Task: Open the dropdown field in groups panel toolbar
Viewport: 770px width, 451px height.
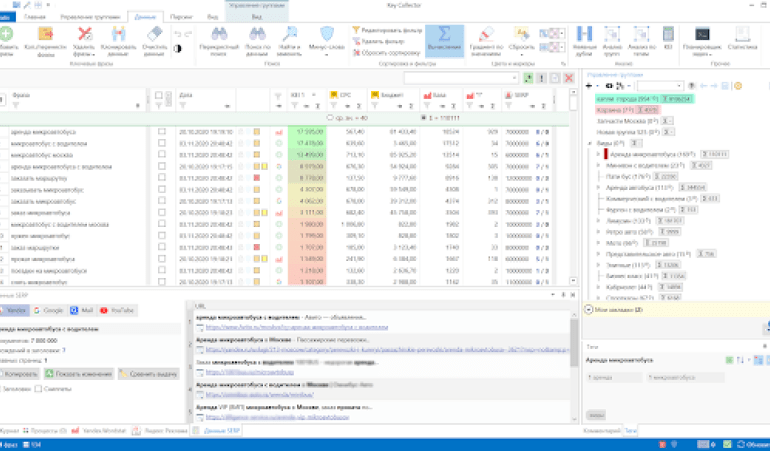Action: (x=660, y=86)
